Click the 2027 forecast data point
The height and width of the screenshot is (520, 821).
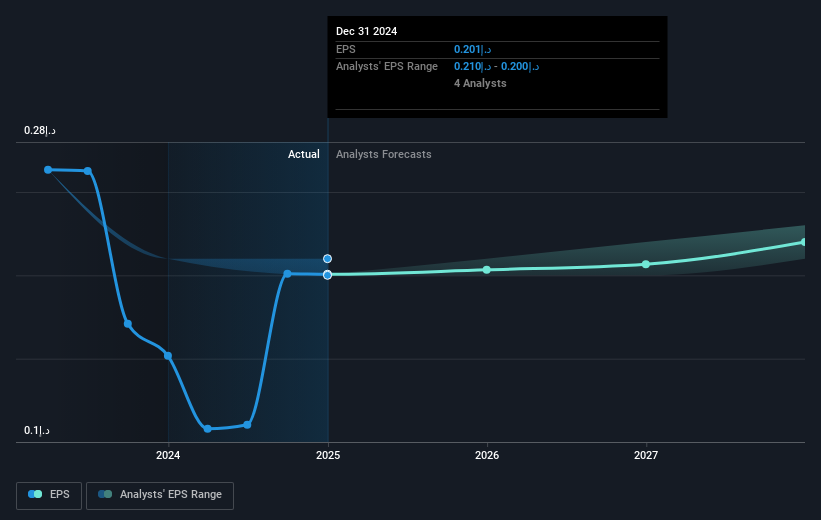(646, 264)
